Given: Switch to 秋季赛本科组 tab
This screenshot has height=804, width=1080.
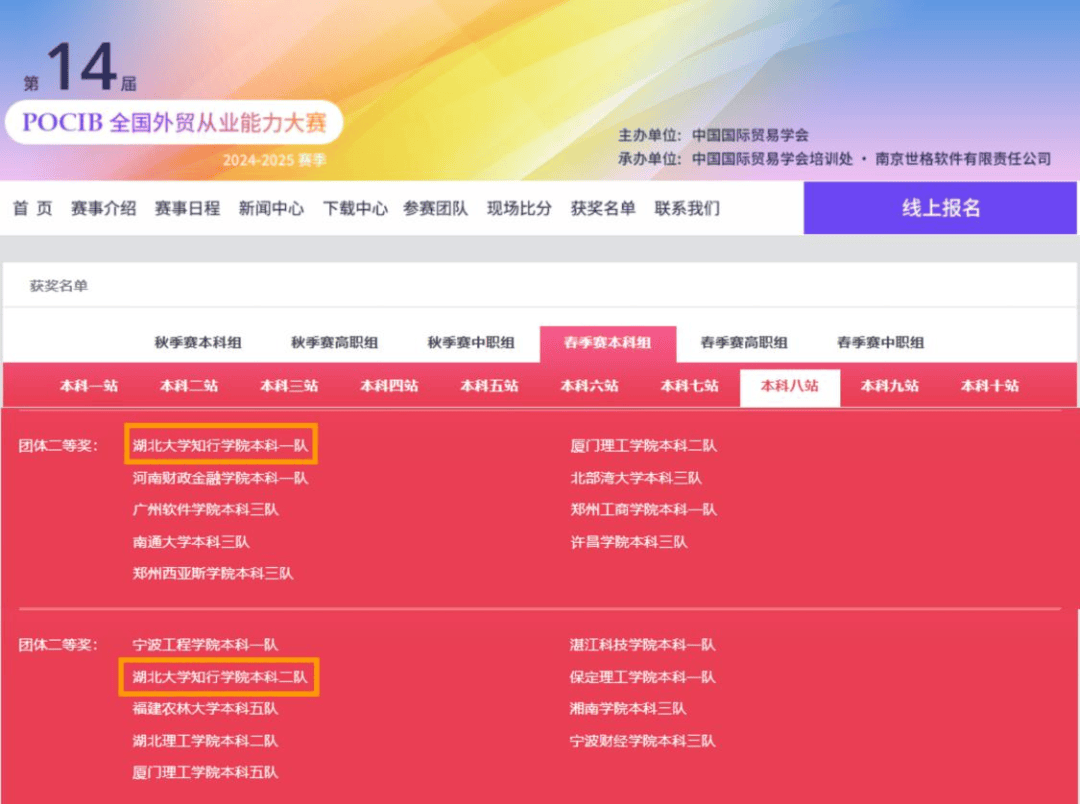Looking at the screenshot, I should (198, 343).
